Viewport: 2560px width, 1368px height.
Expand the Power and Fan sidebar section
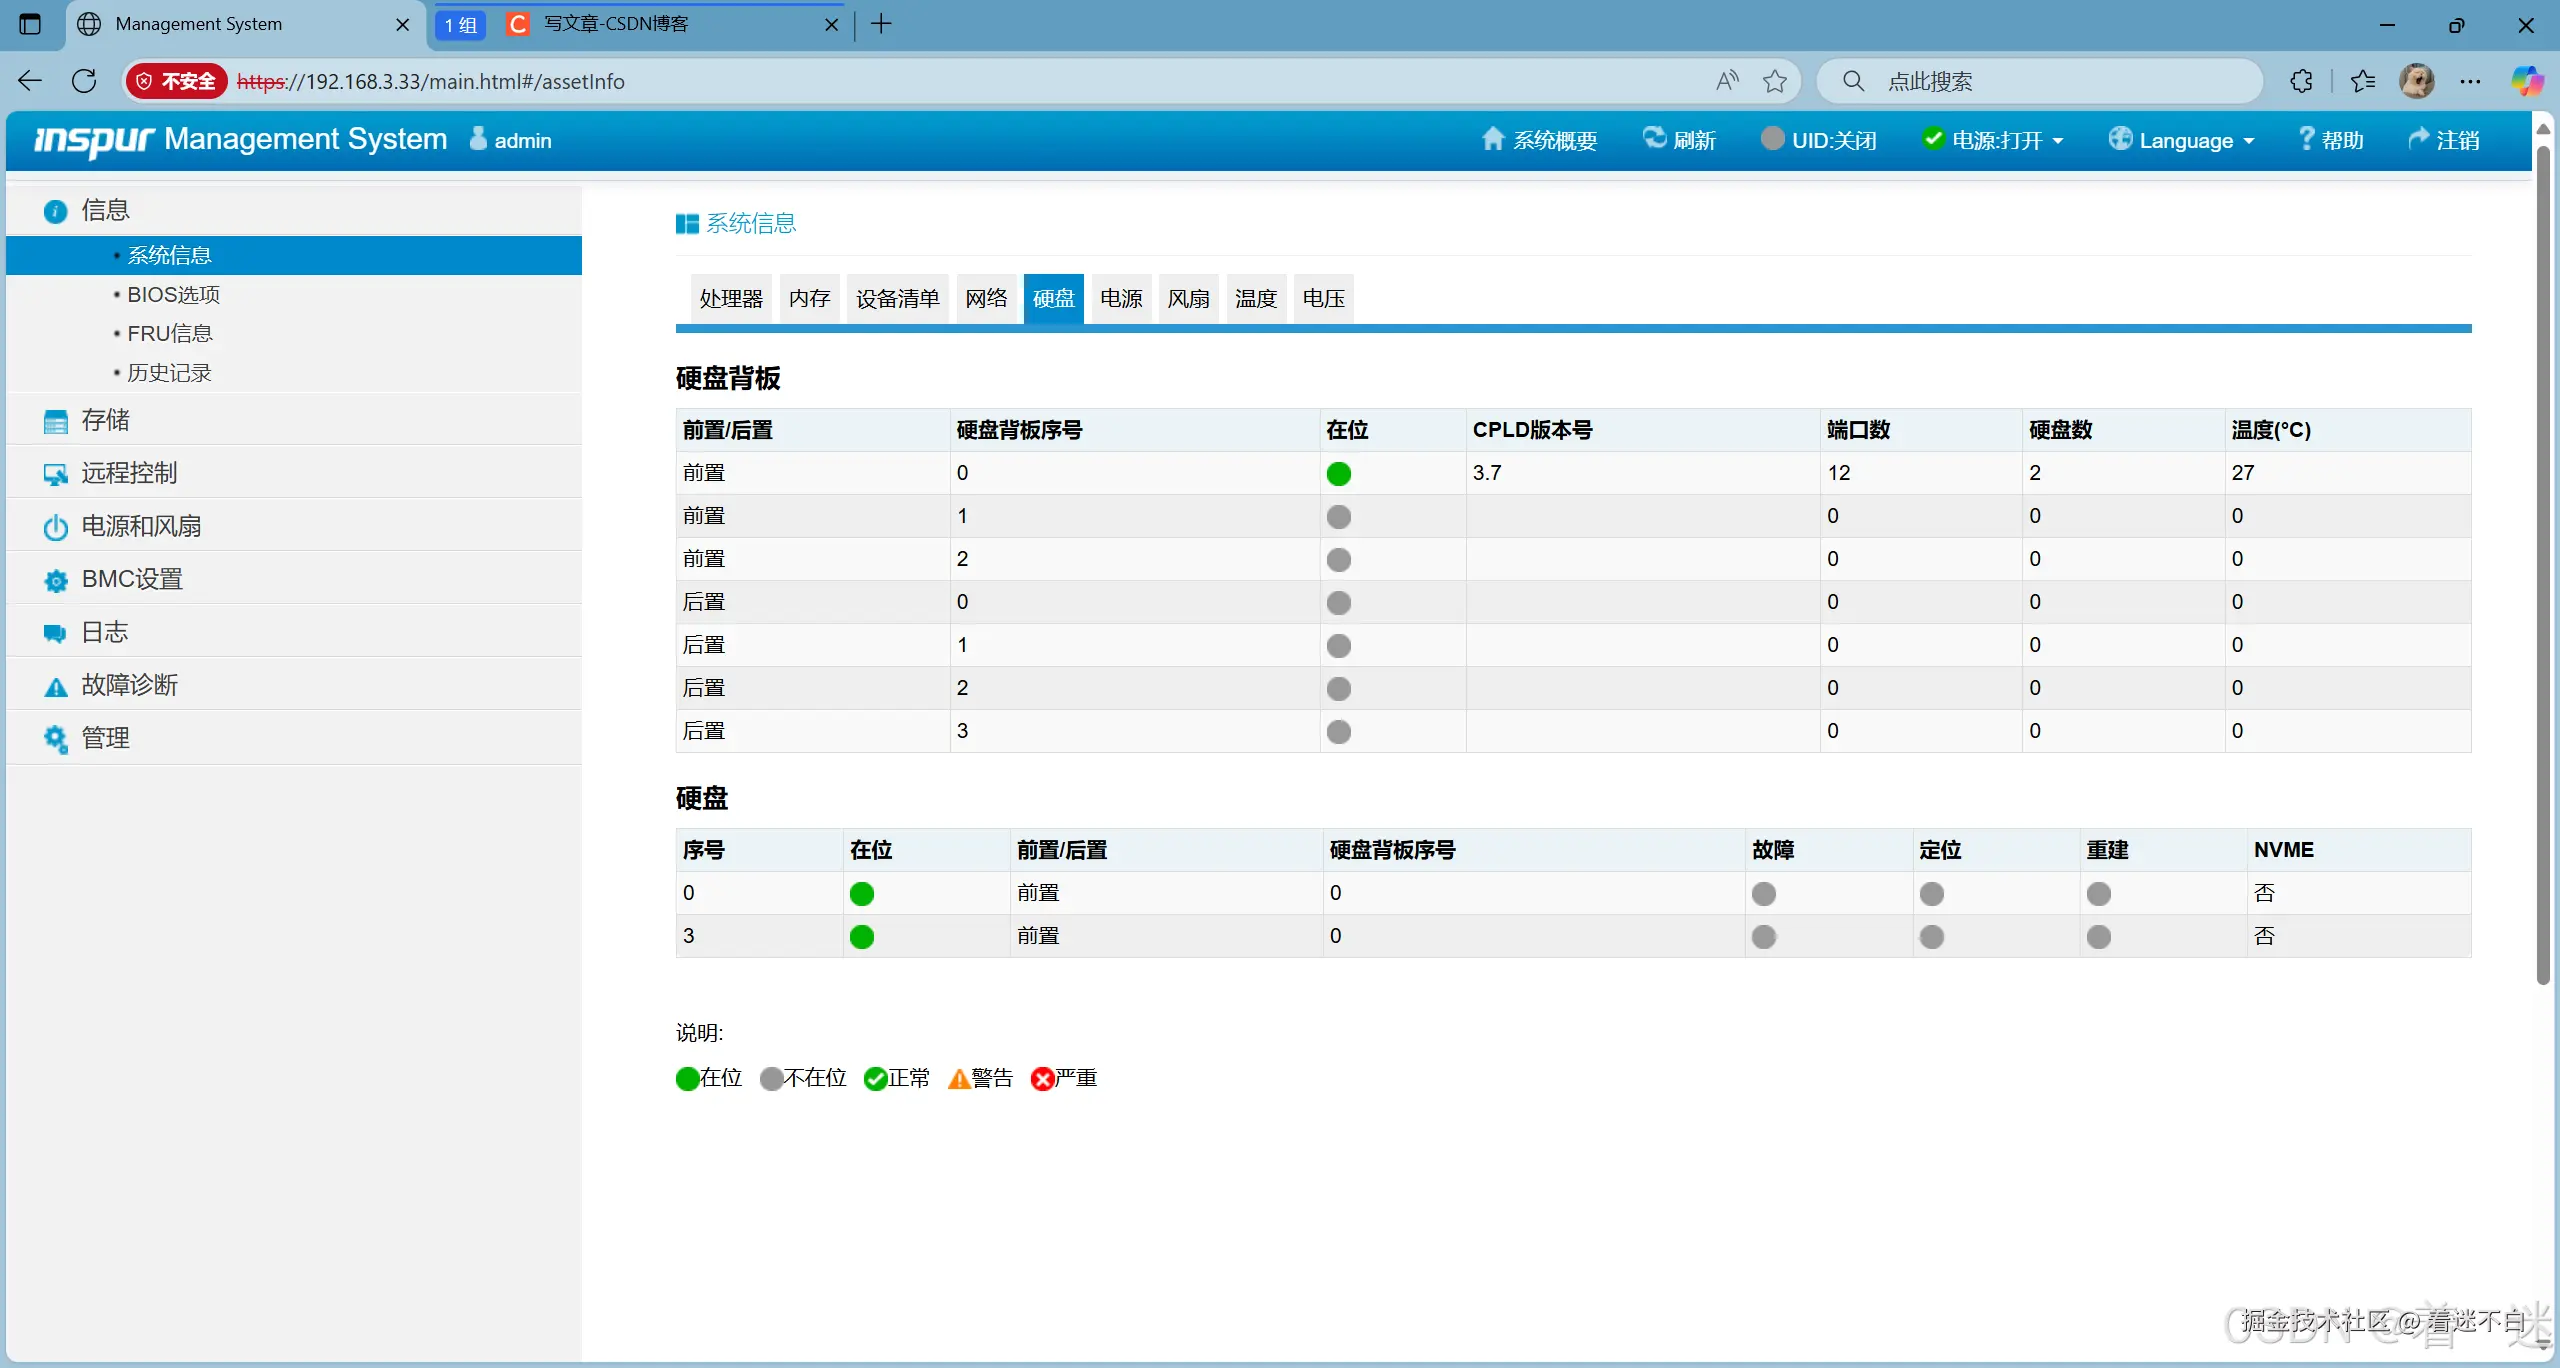140,526
